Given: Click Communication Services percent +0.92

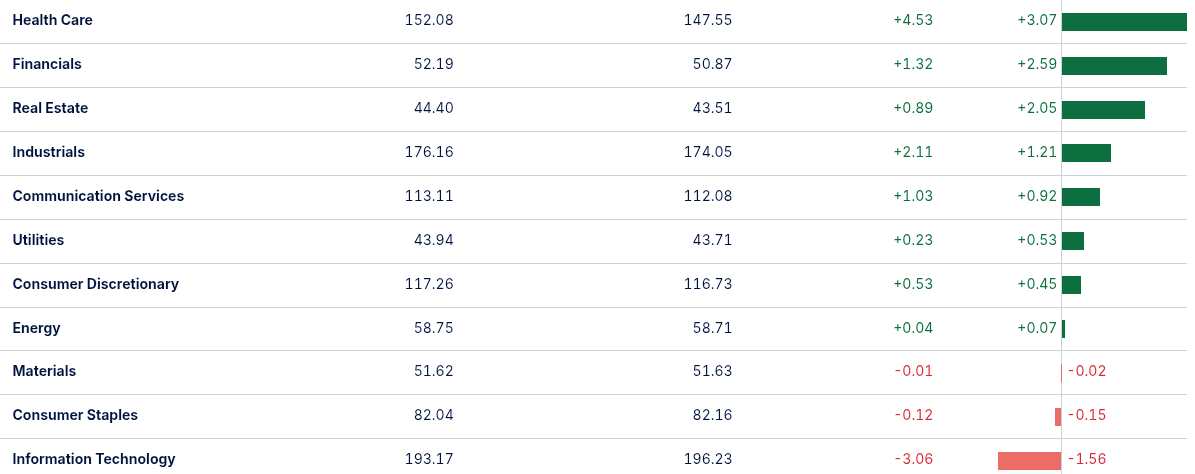Looking at the screenshot, I should [1037, 196].
